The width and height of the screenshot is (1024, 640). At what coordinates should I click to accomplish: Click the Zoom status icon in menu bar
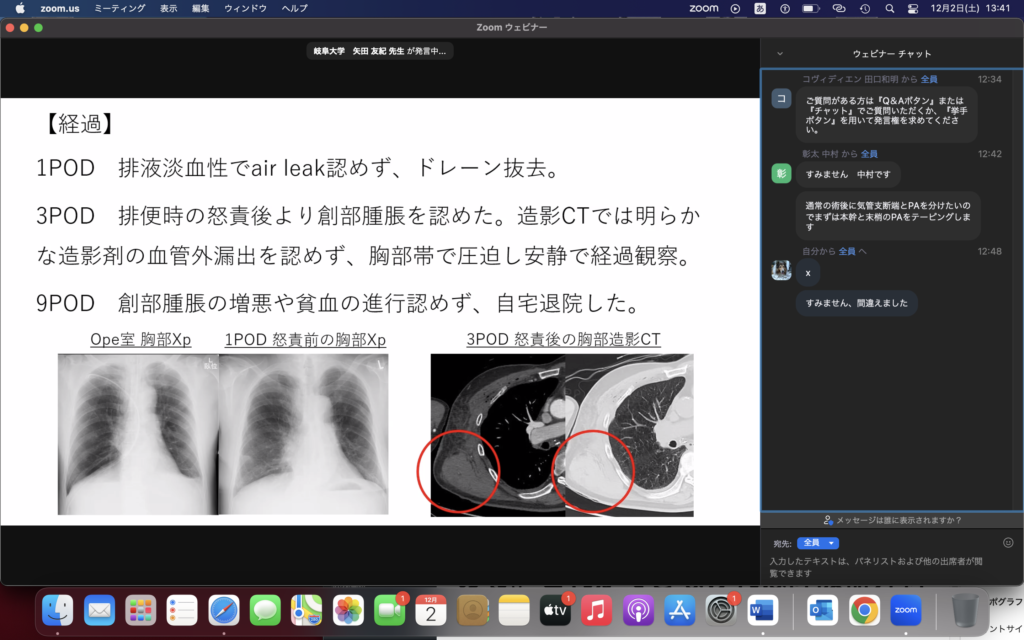704,8
